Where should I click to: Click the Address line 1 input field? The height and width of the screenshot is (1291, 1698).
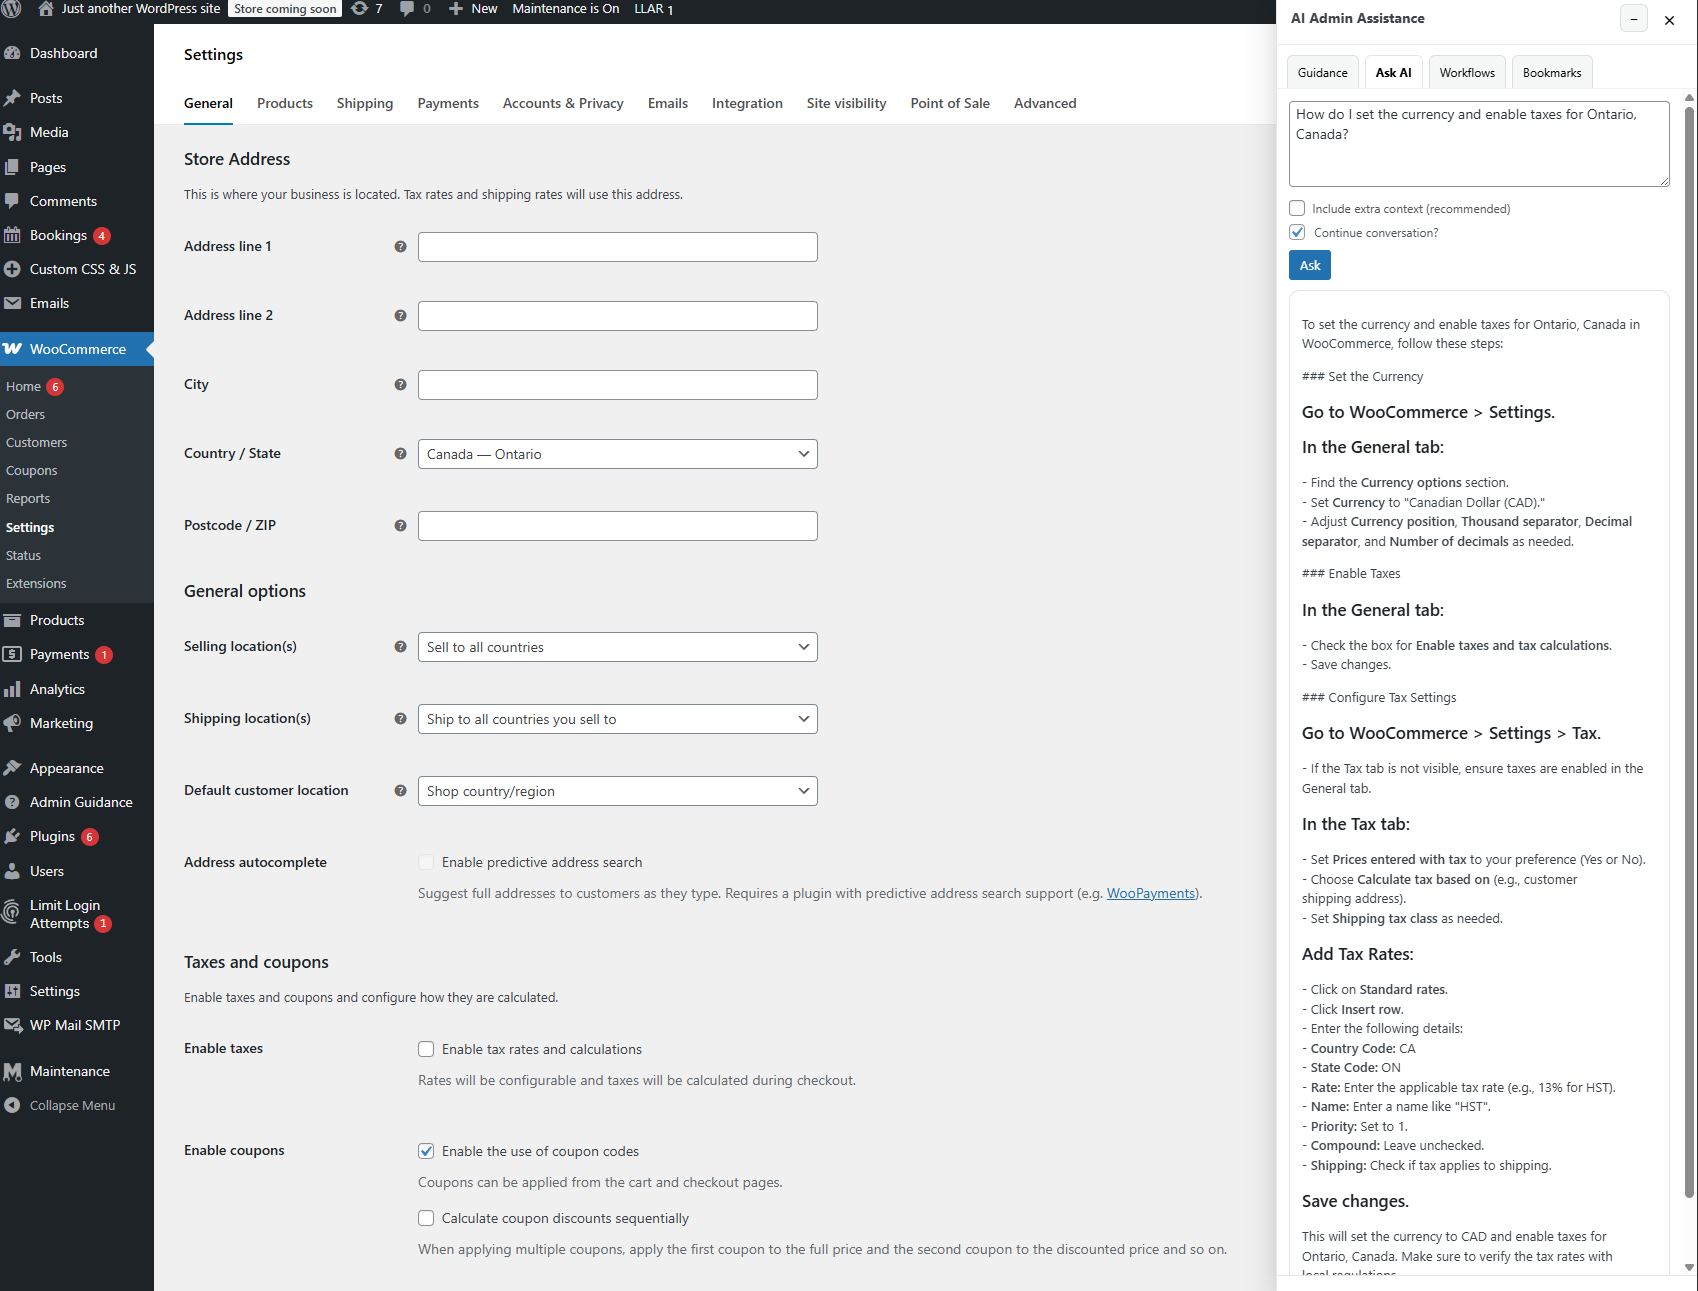(x=618, y=247)
